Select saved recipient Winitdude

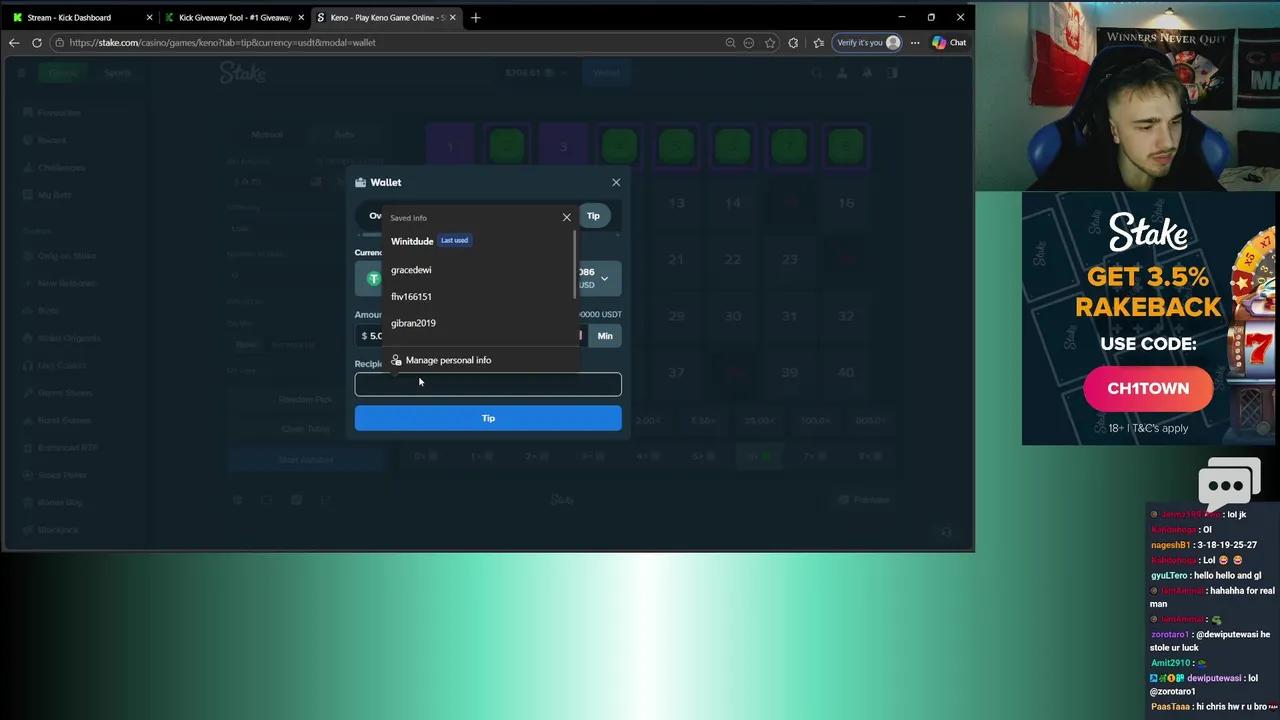(412, 241)
